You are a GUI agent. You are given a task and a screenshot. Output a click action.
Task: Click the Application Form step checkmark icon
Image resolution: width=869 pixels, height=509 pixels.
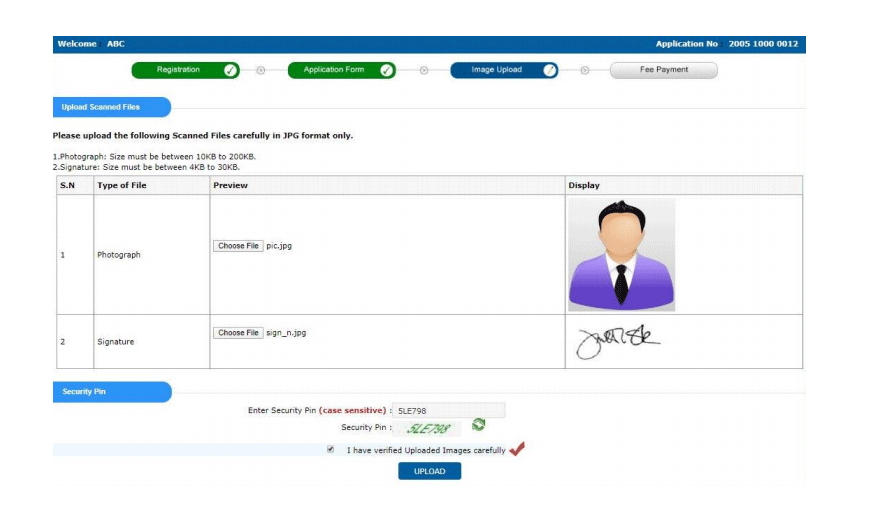tap(386, 70)
